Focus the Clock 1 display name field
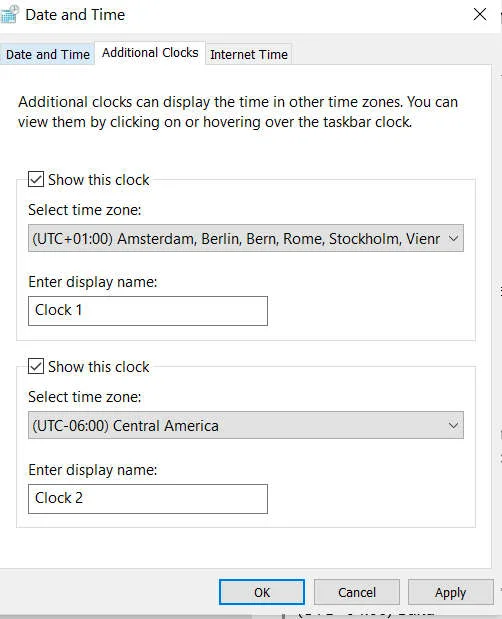 pyautogui.click(x=148, y=311)
